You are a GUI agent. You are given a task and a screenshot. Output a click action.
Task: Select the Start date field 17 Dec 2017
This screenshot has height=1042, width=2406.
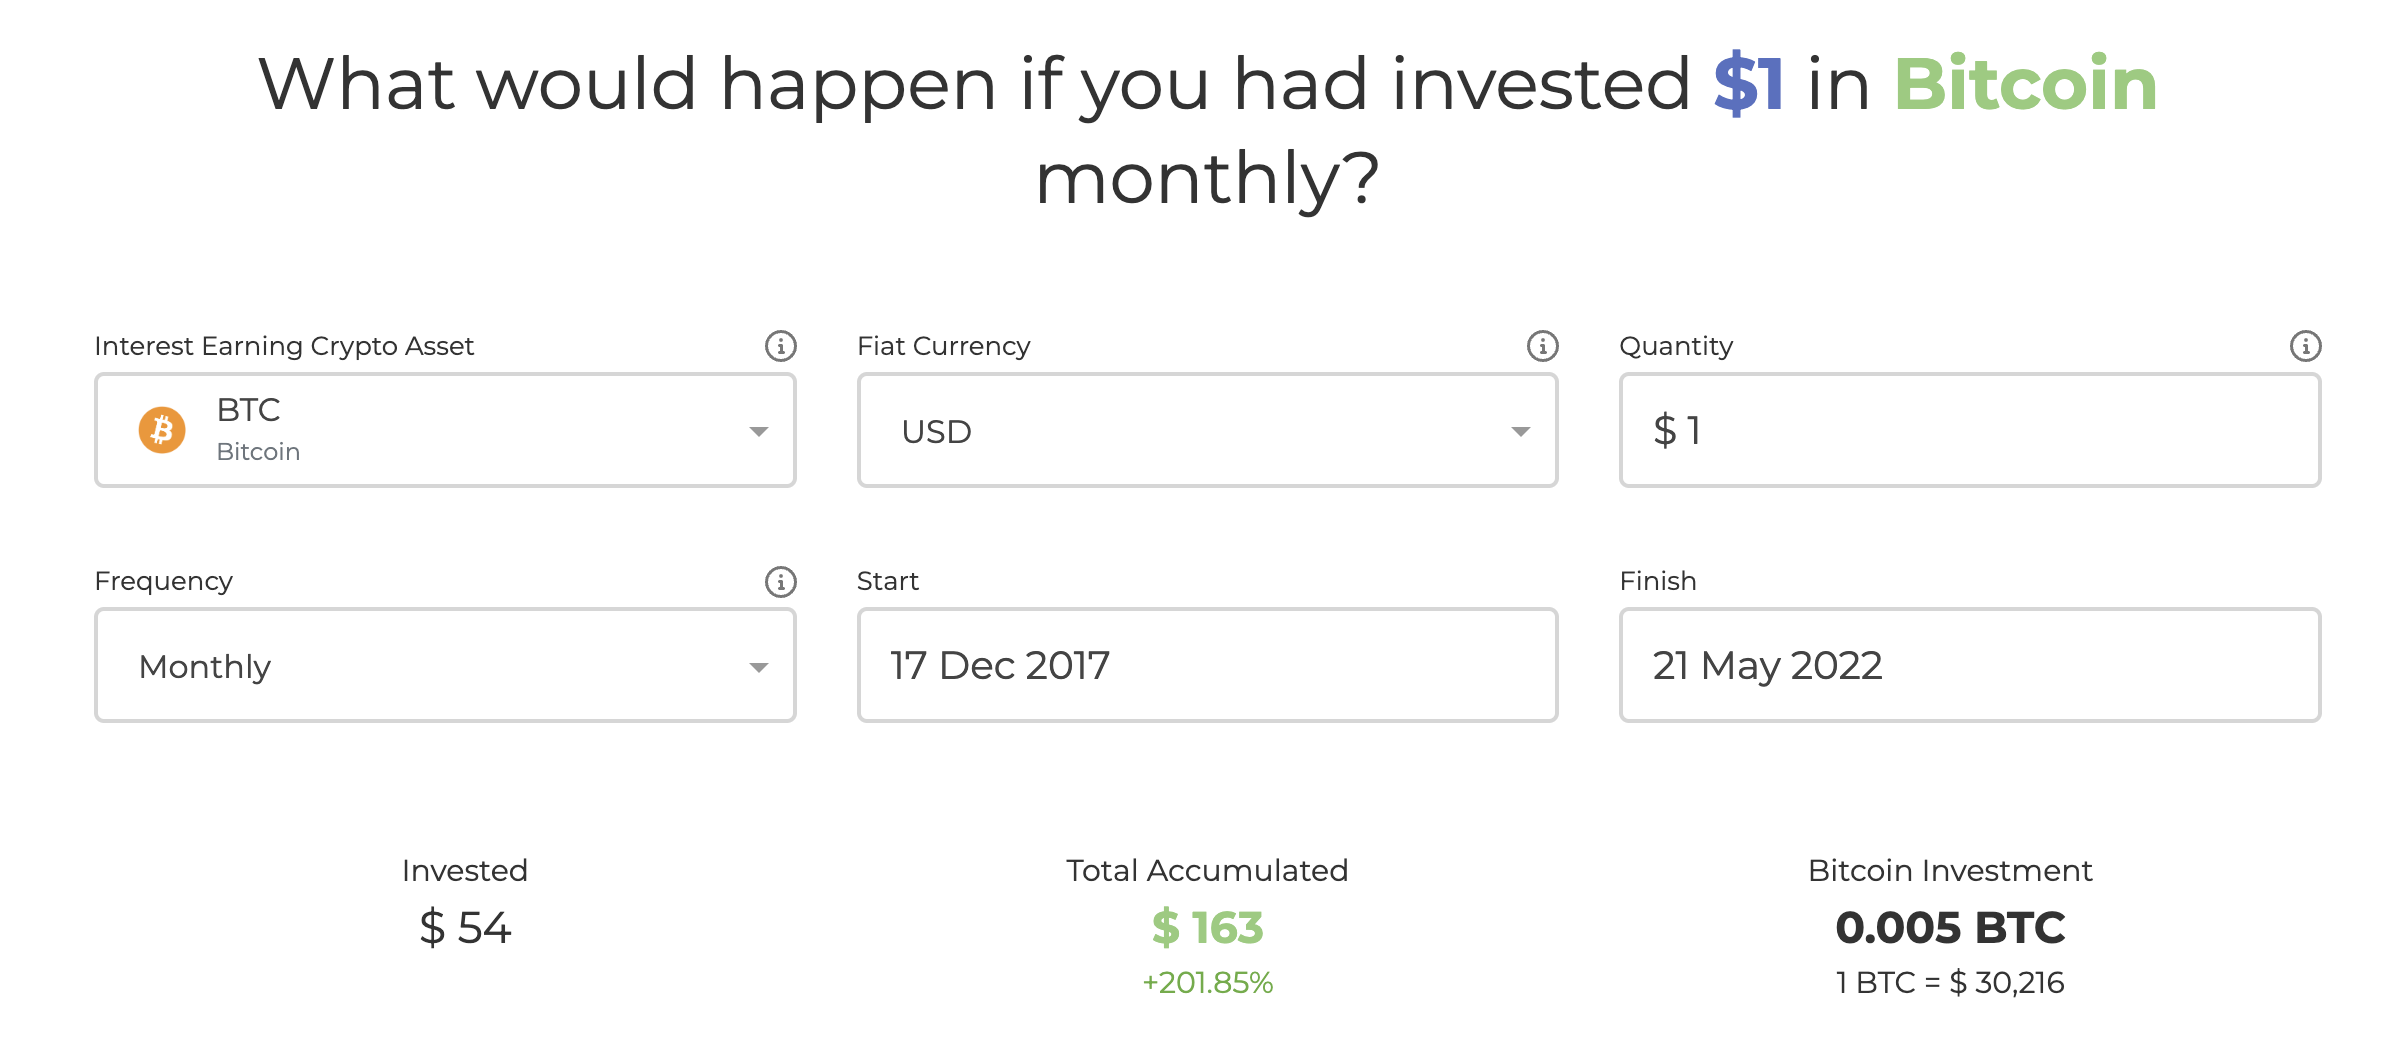[1207, 665]
